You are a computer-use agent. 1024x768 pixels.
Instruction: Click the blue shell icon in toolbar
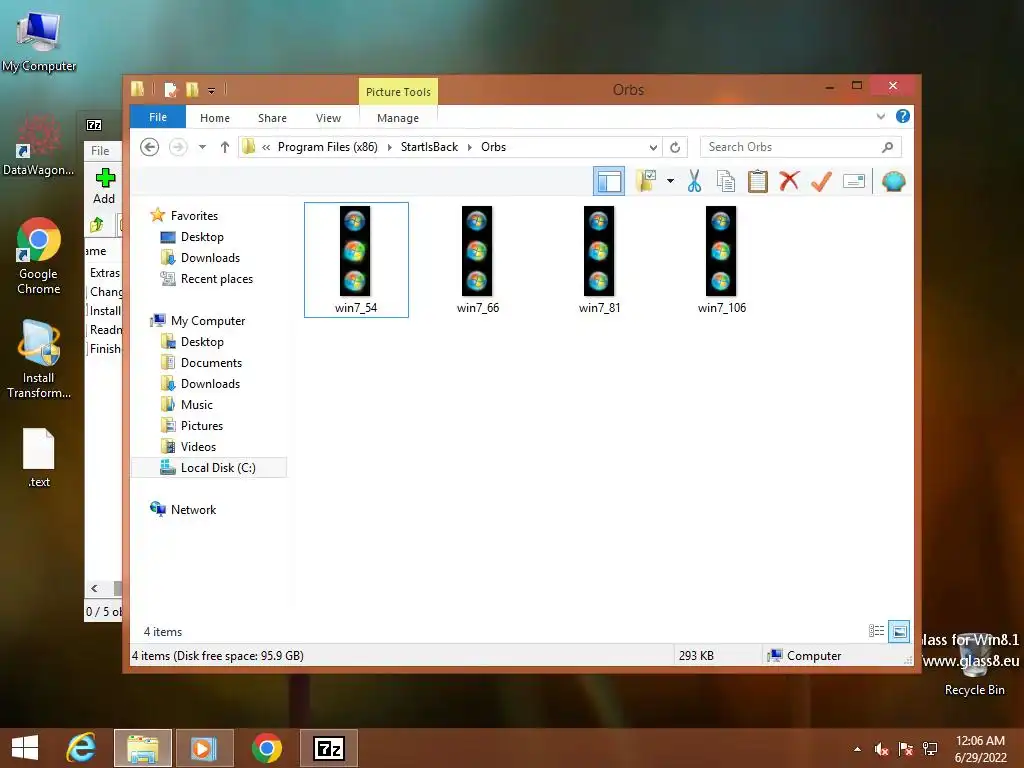(893, 181)
